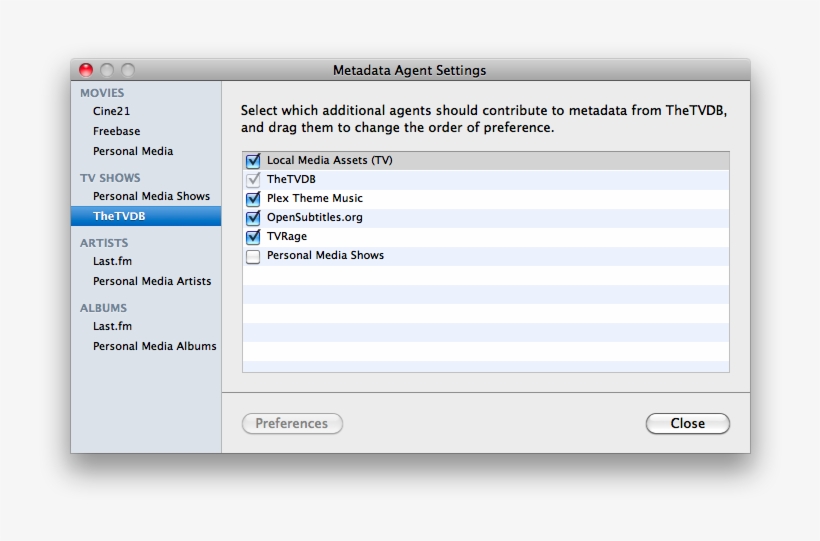Uncheck the Local Media Assets (TV) checkbox
The width and height of the screenshot is (820, 541).
[x=253, y=160]
